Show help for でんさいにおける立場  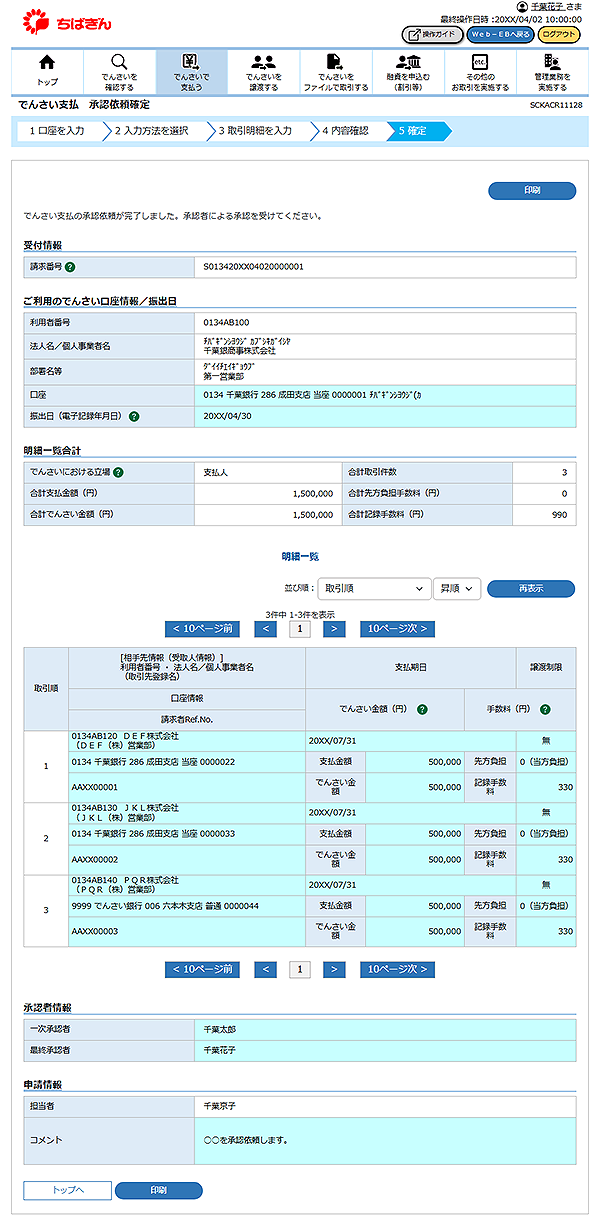118,472
